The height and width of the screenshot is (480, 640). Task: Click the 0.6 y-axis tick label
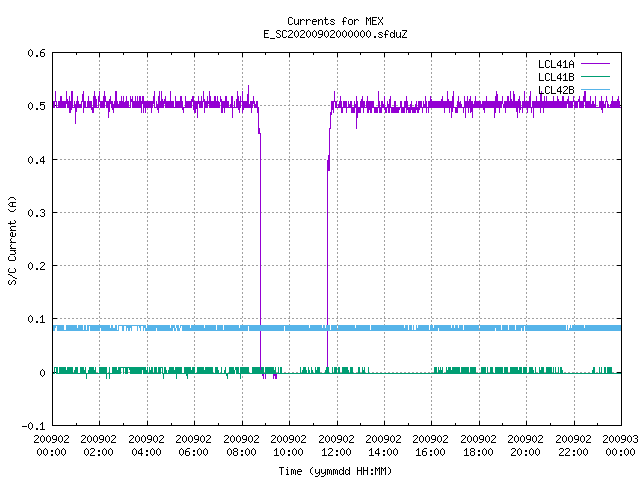36,53
